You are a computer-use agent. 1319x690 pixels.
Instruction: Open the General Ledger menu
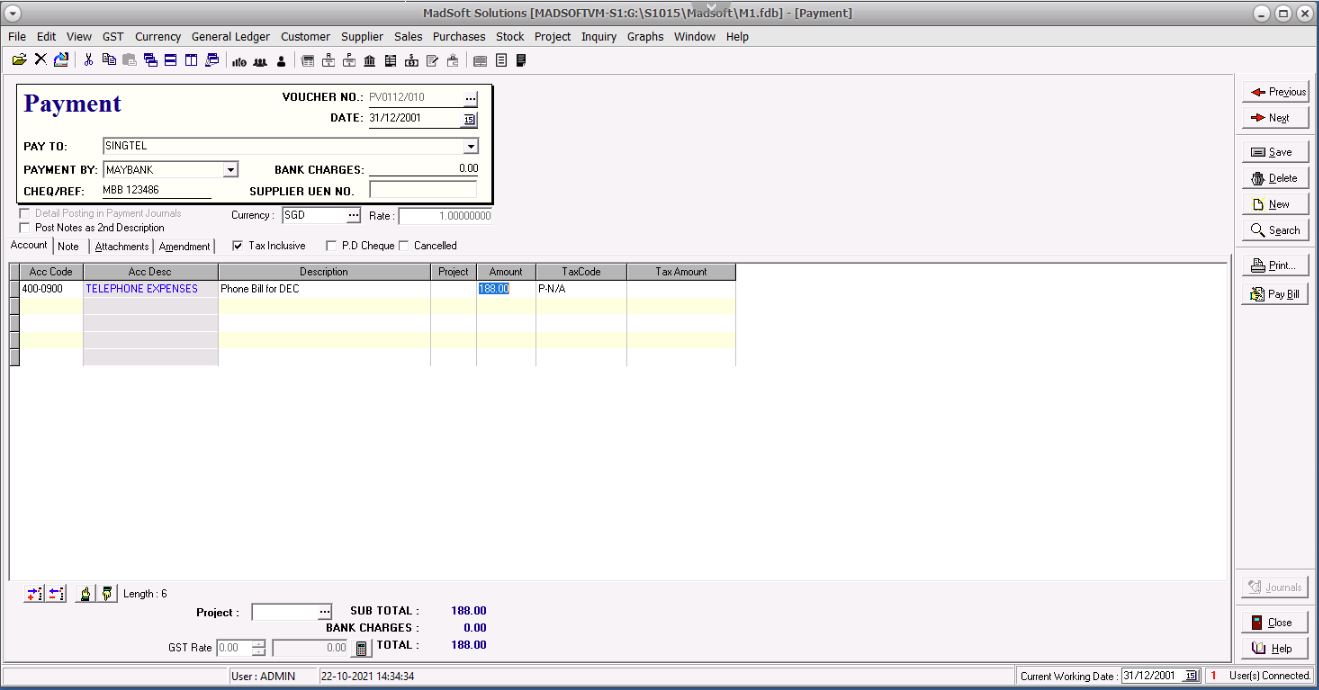coord(232,37)
